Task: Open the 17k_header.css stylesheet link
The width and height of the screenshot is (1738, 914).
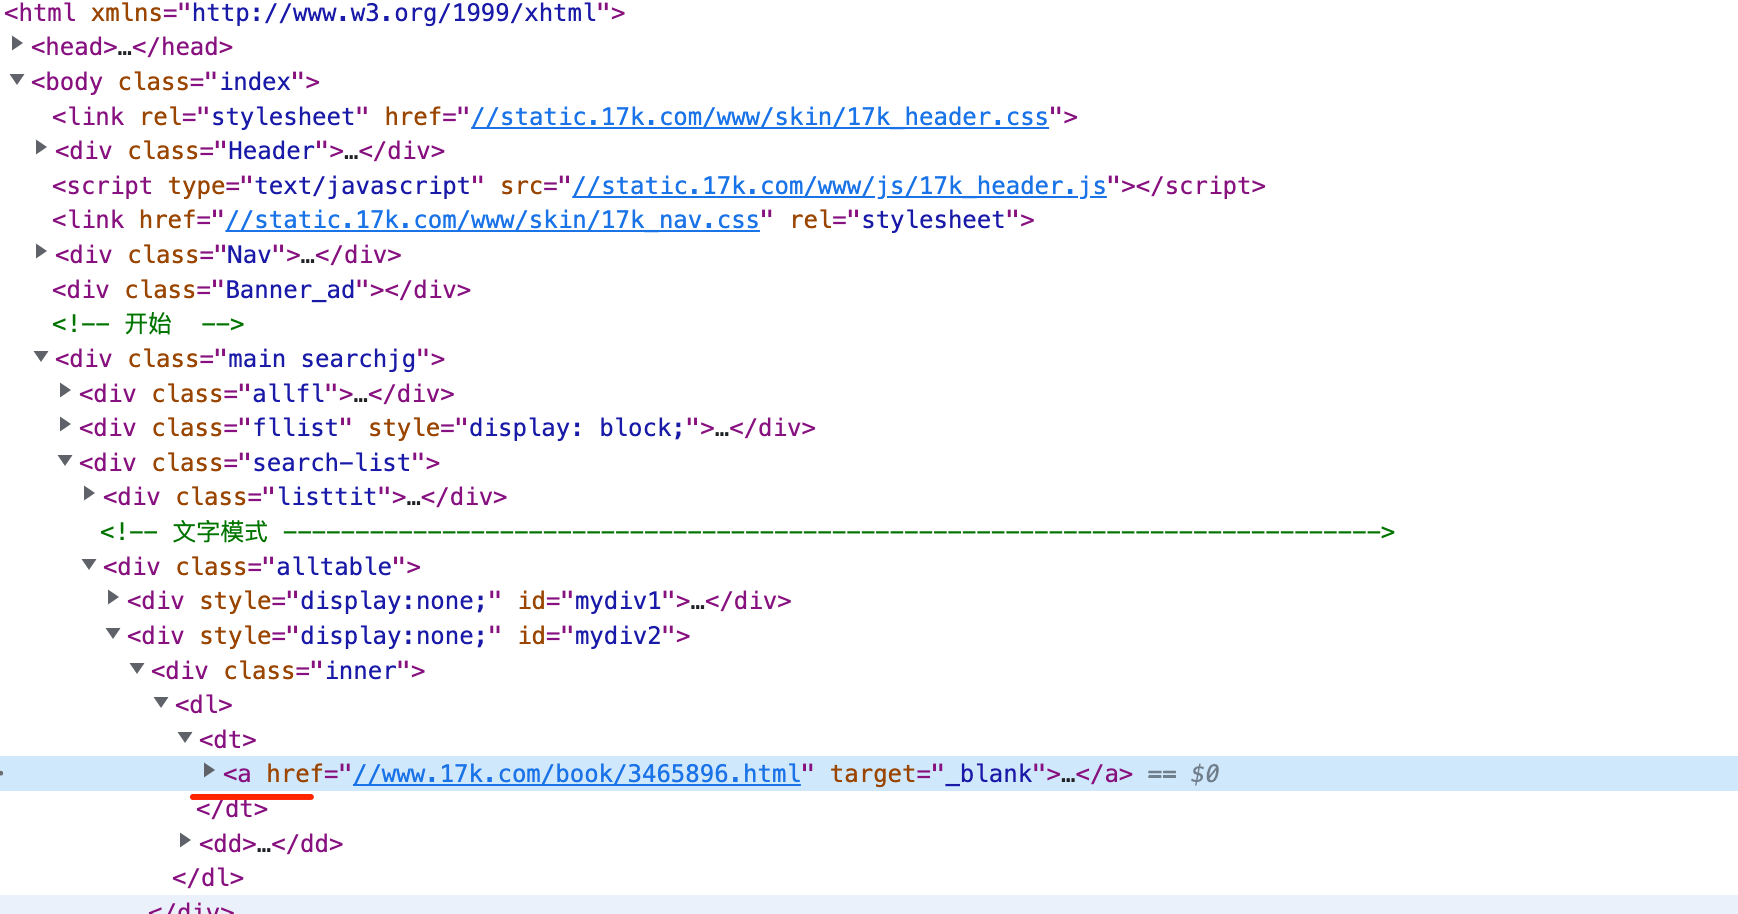Action: [x=759, y=117]
